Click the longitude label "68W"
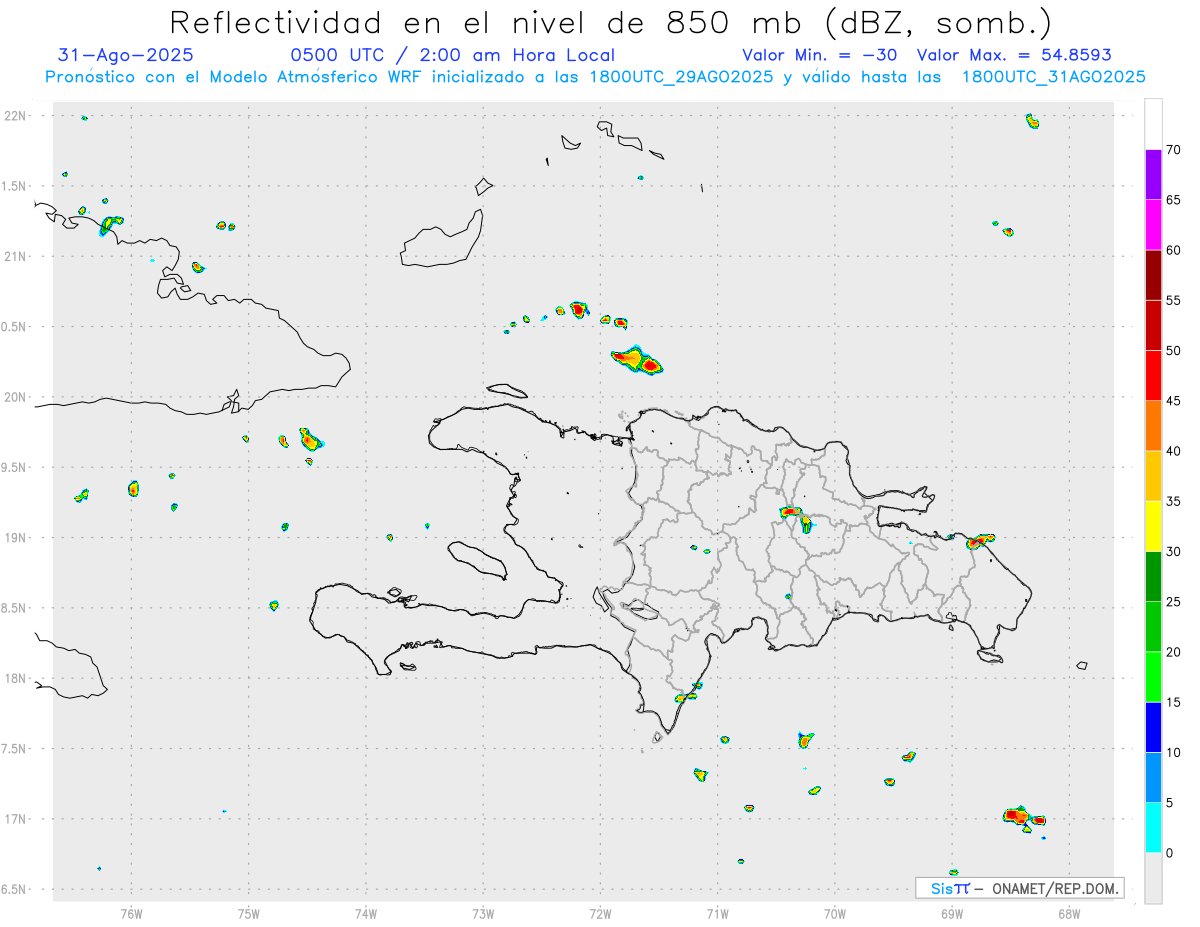The height and width of the screenshot is (927, 1200). pos(1069,913)
